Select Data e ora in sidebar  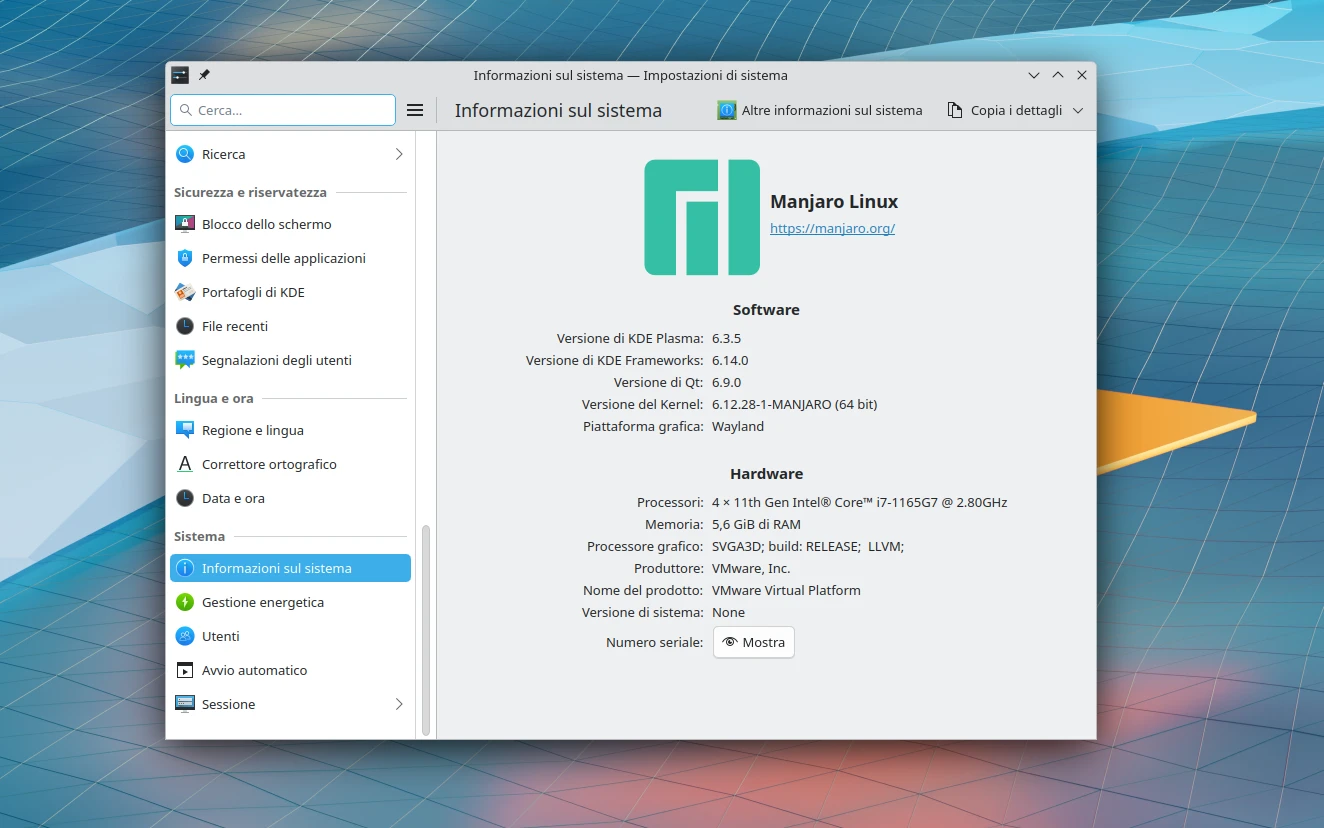coord(231,498)
